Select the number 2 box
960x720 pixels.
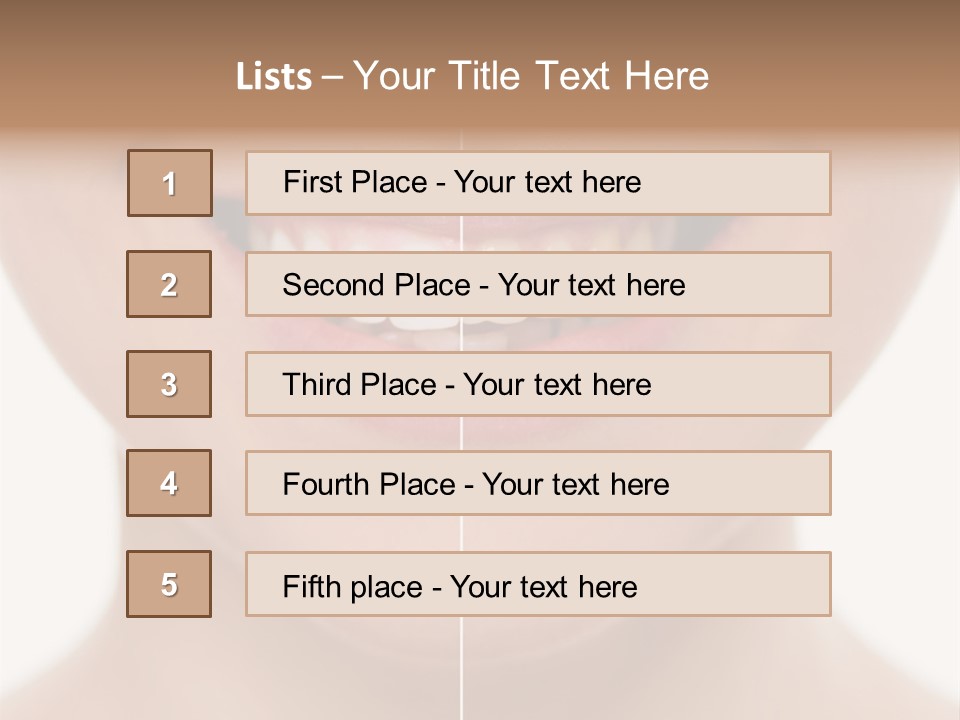tap(169, 284)
